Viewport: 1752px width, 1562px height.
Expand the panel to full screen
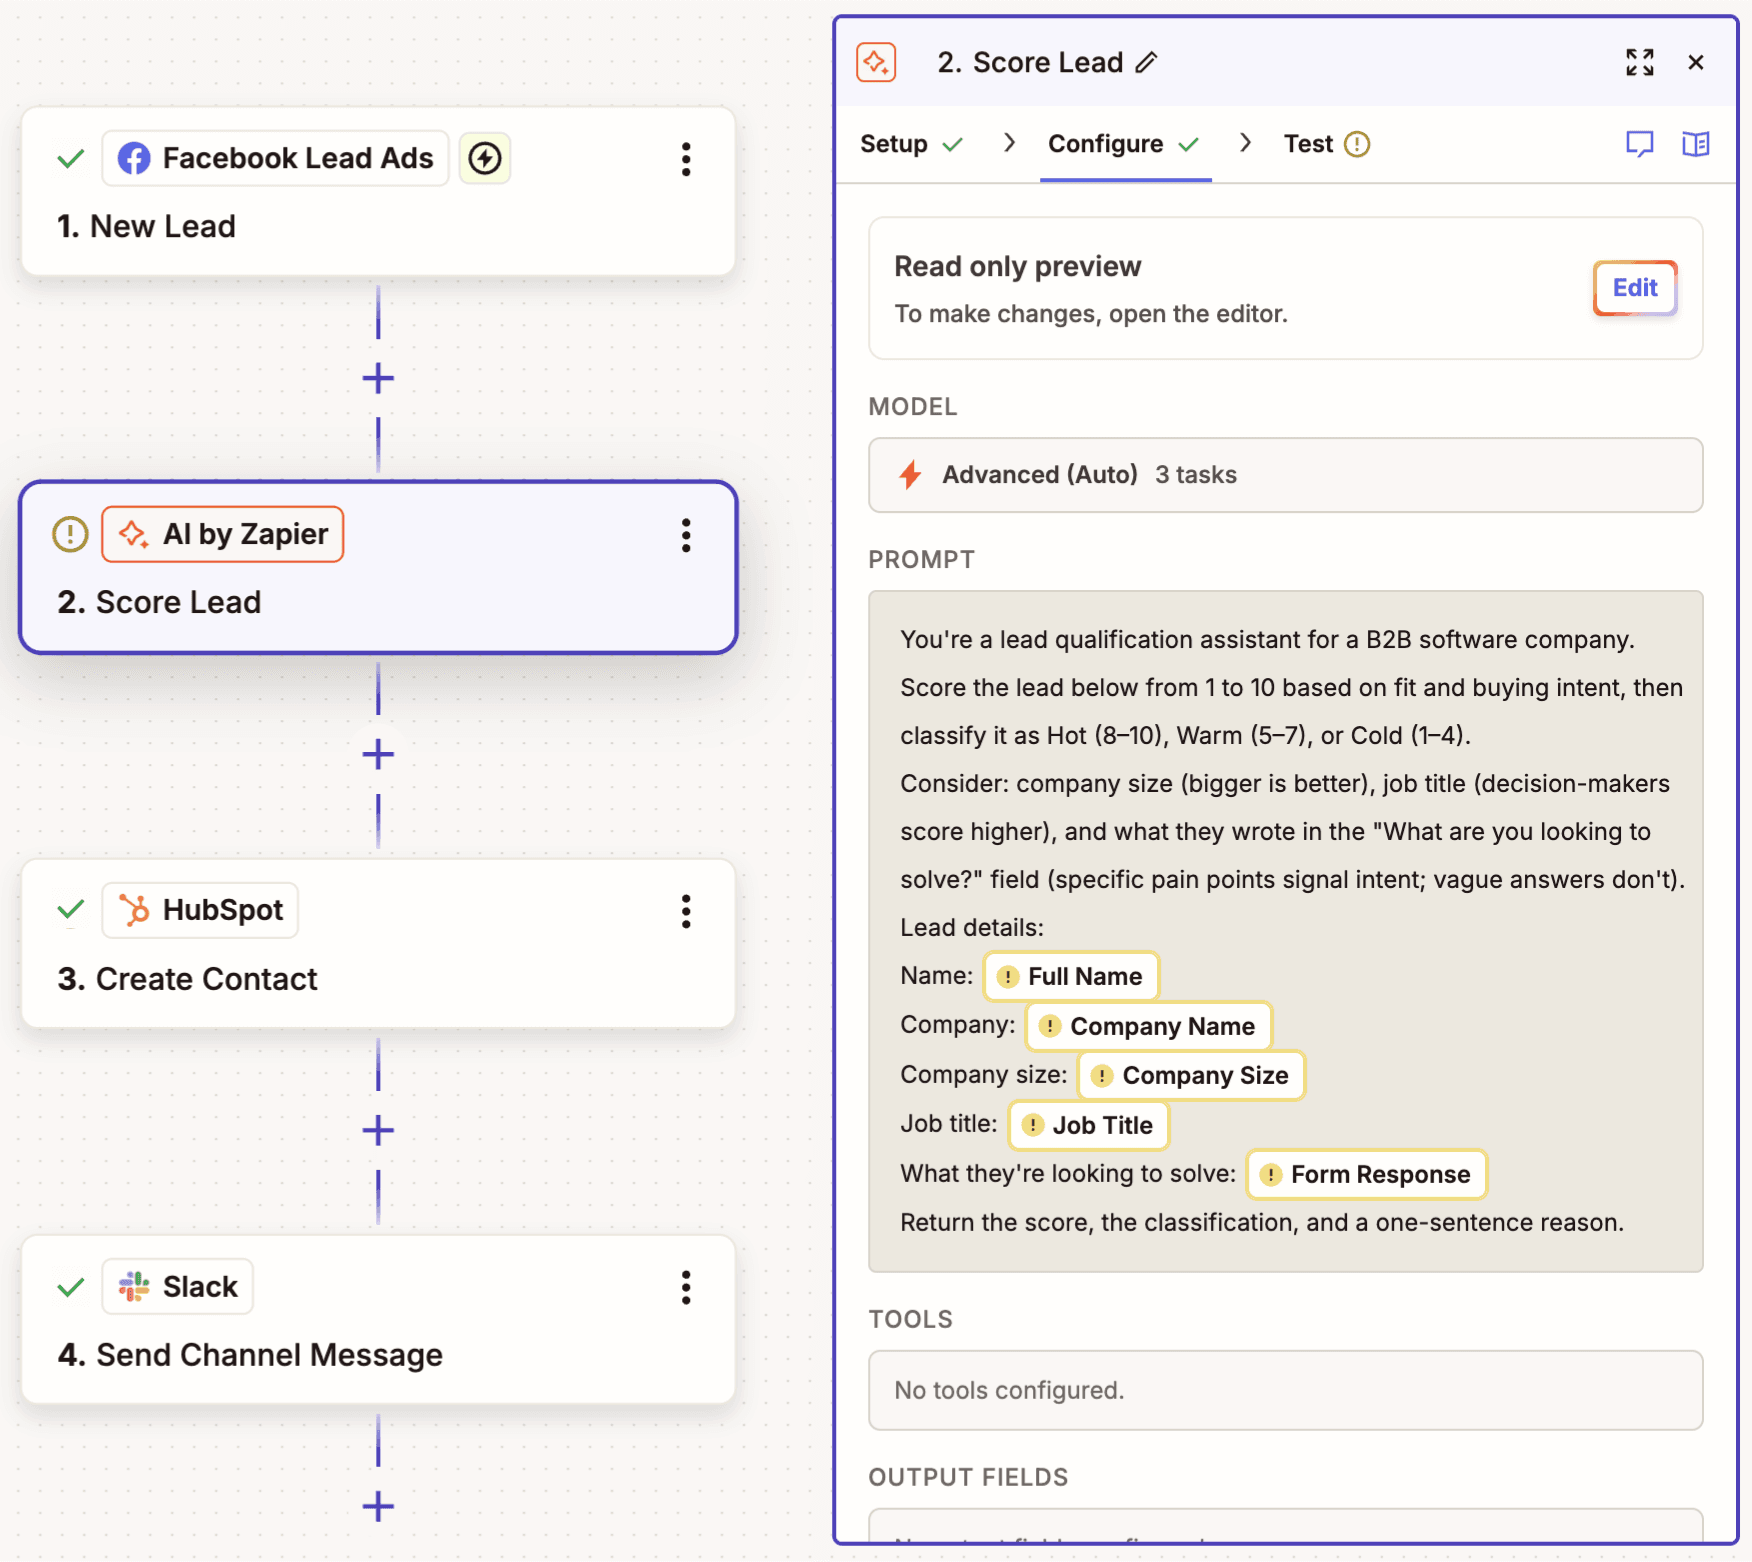coord(1640,62)
